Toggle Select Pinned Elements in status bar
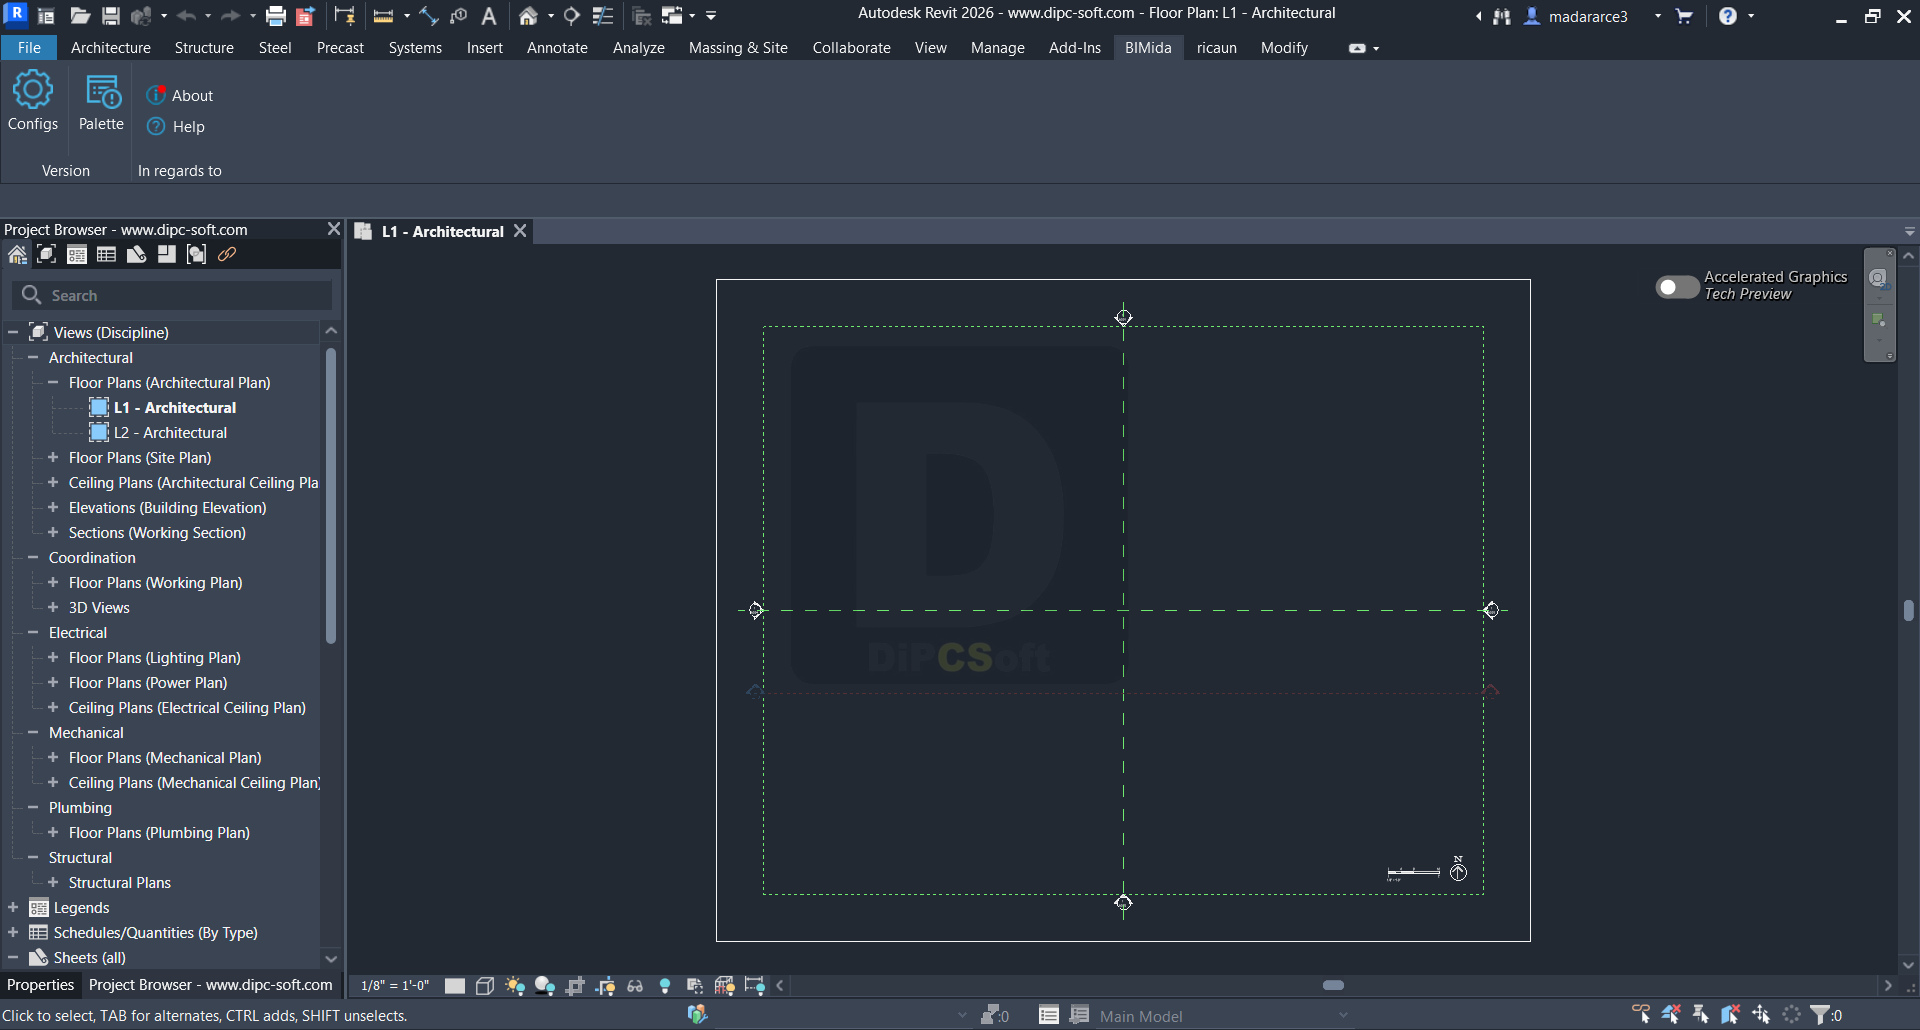 [x=1701, y=1015]
